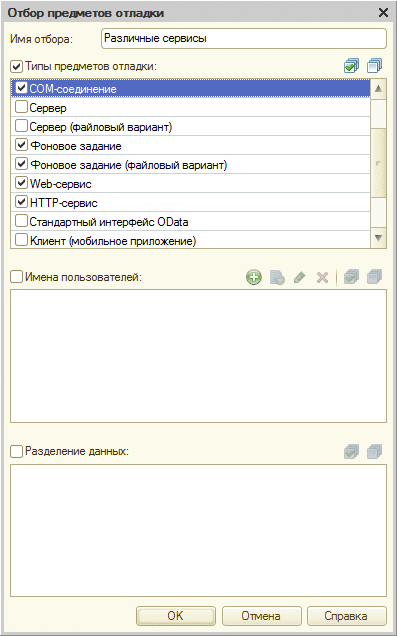This screenshot has width=397, height=636.
Task: Enable the Разделение данных checkbox
Action: tap(17, 451)
